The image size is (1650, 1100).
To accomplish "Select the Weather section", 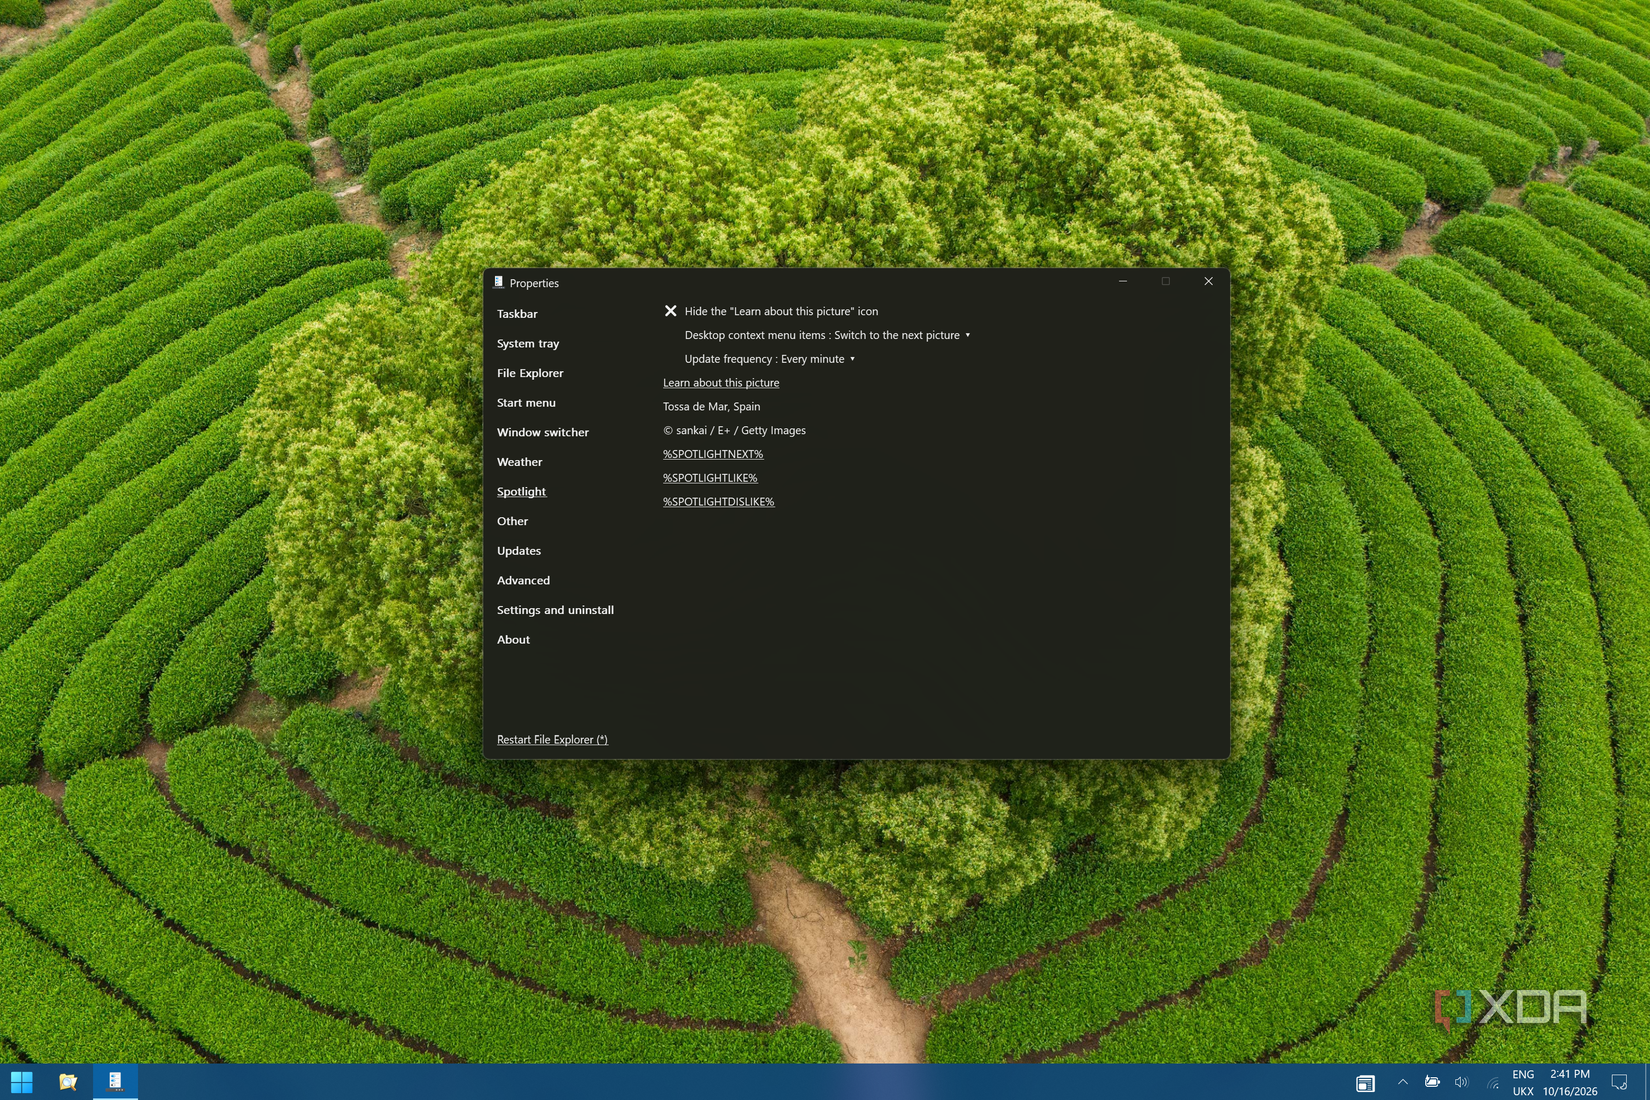I will point(520,462).
